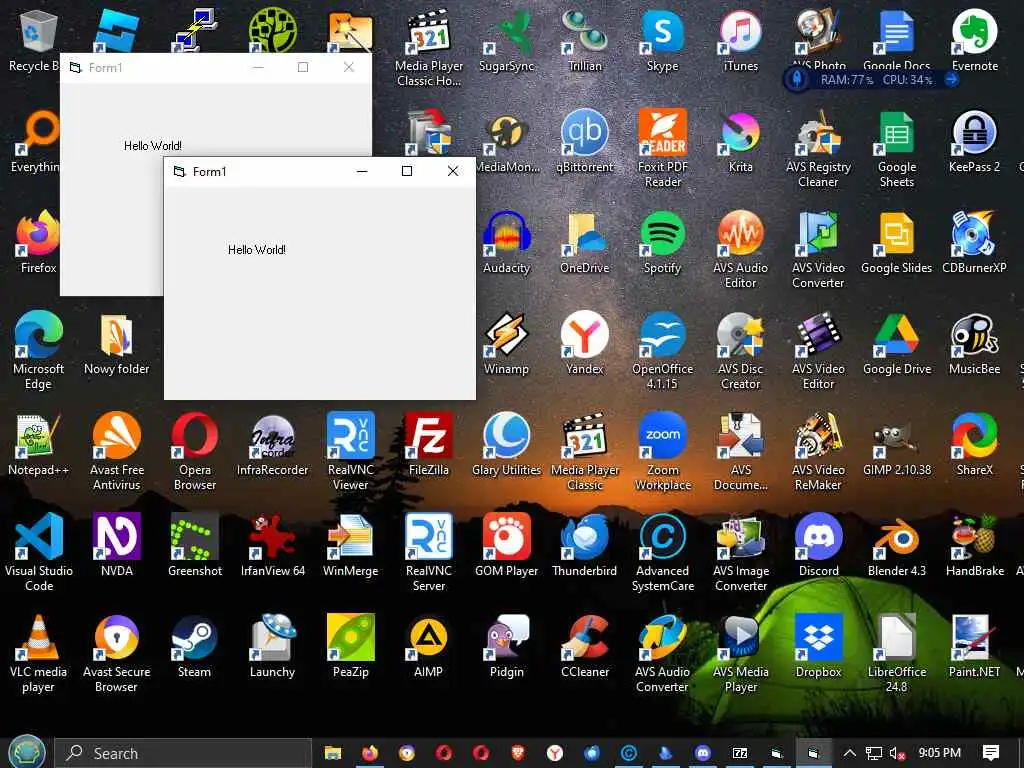Select the GOM Player desktop icon

[506, 545]
